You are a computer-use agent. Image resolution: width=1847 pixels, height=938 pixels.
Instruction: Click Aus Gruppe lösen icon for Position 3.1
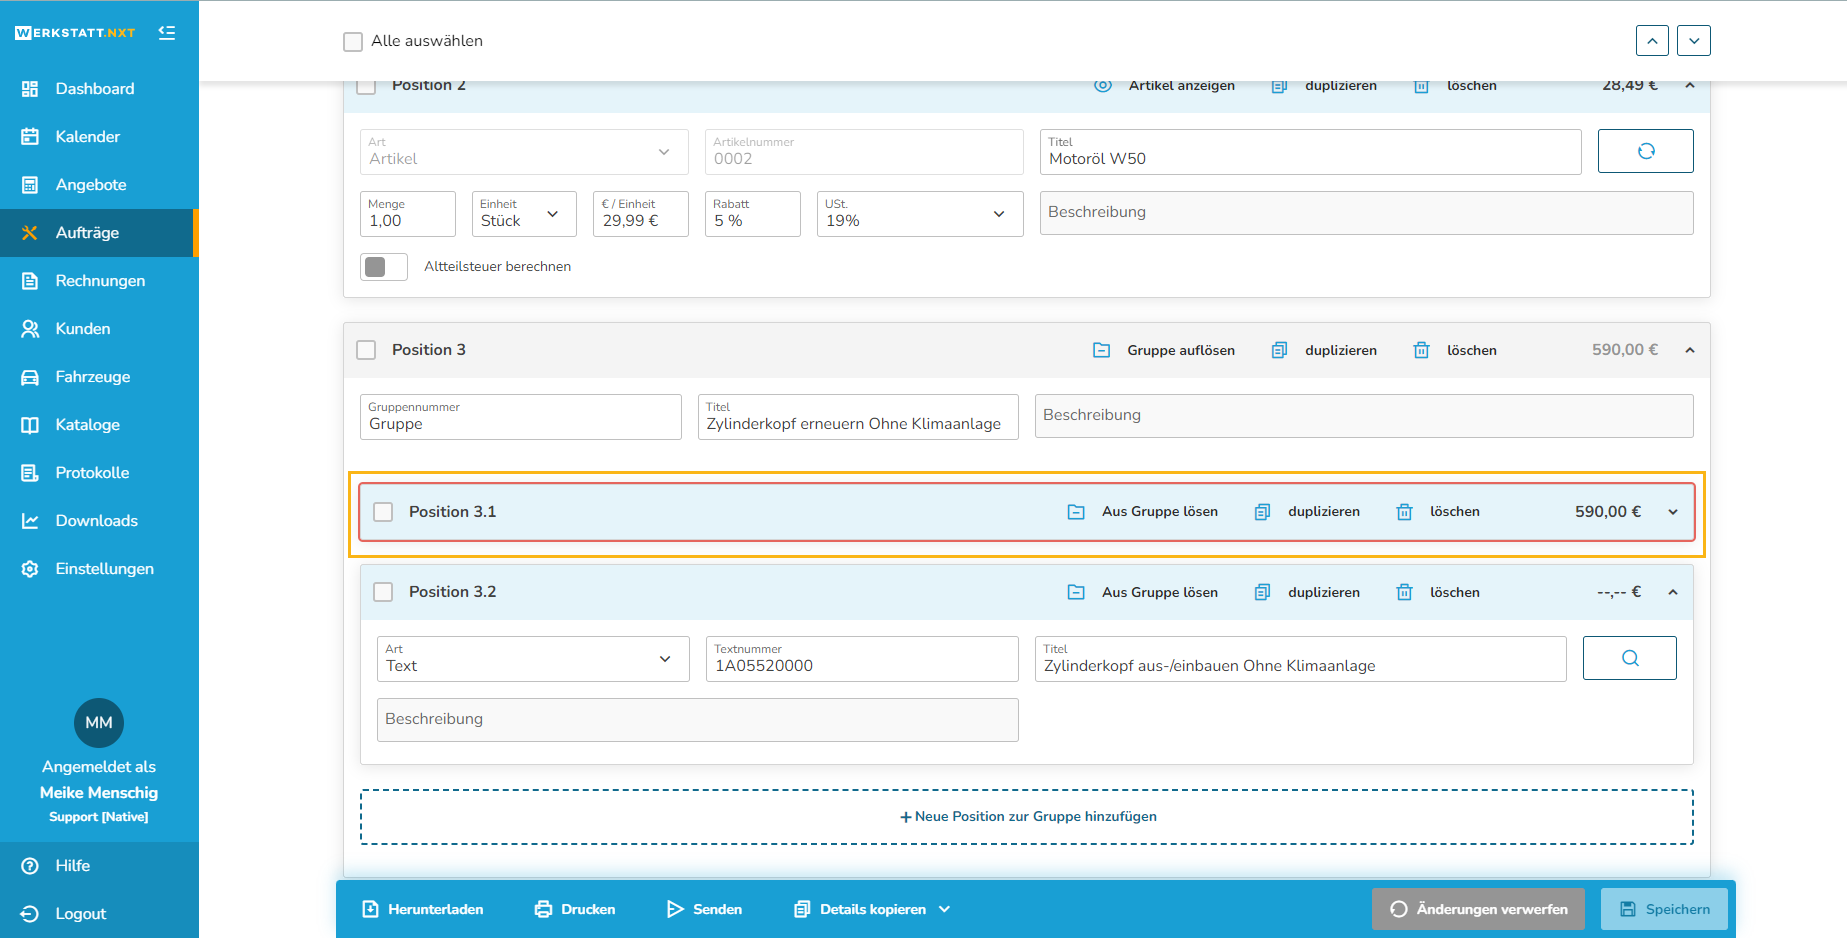[1076, 512]
